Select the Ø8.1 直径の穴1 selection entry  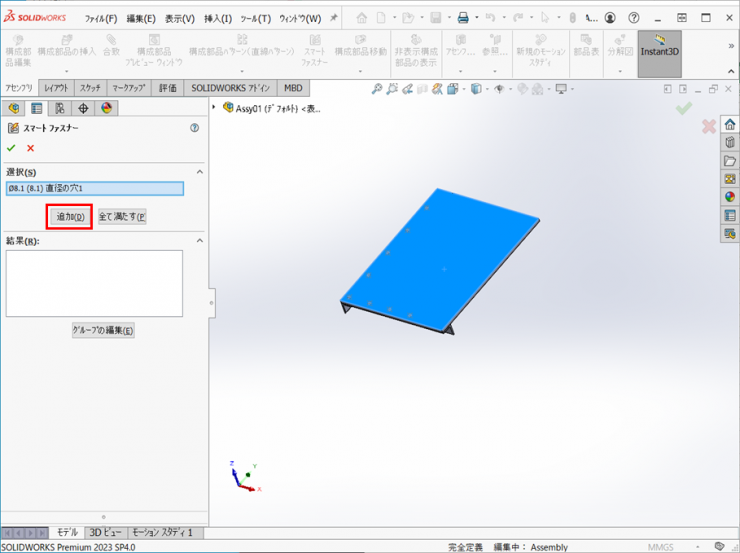[x=94, y=188]
